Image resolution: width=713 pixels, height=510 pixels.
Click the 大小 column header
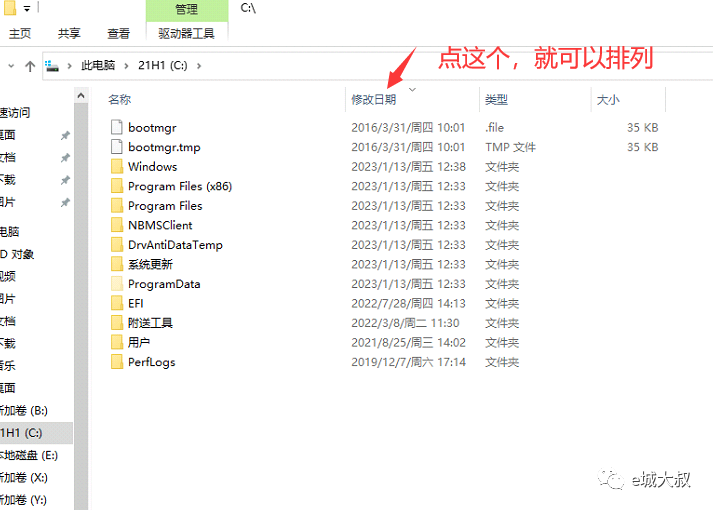tap(608, 100)
